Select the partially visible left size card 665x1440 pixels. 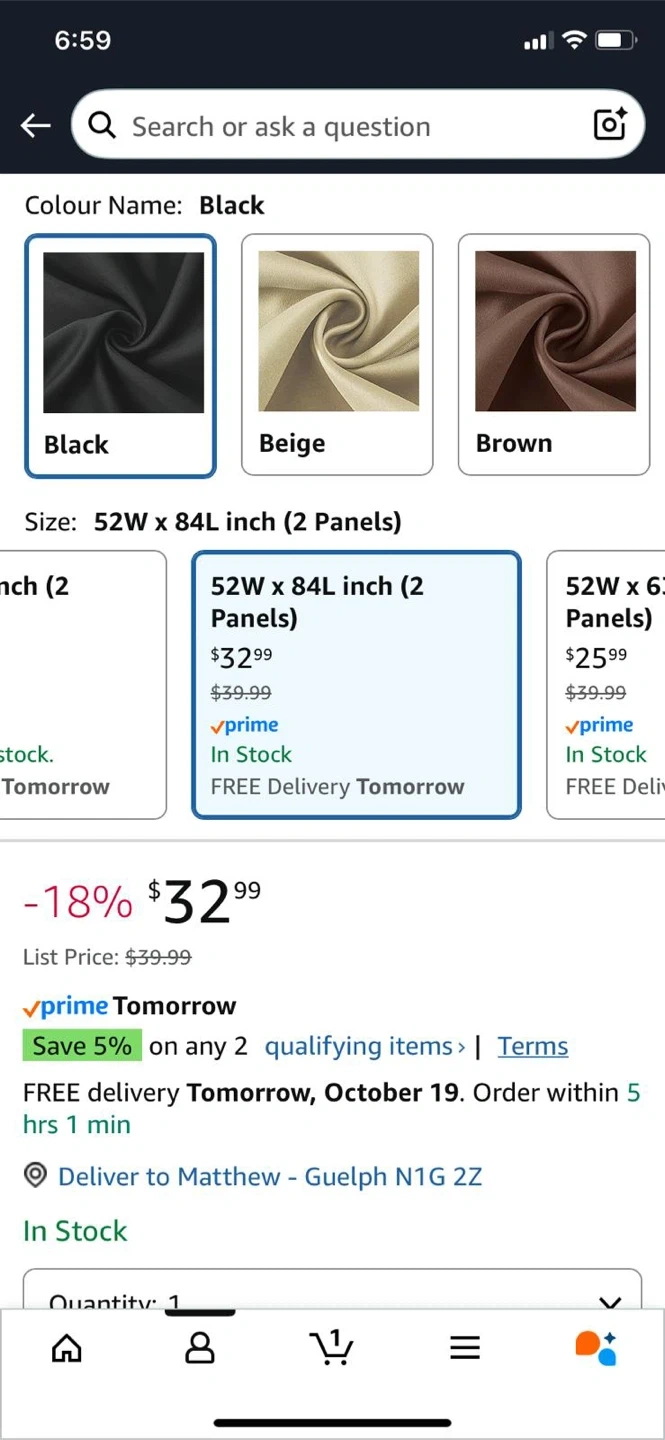tap(82, 684)
